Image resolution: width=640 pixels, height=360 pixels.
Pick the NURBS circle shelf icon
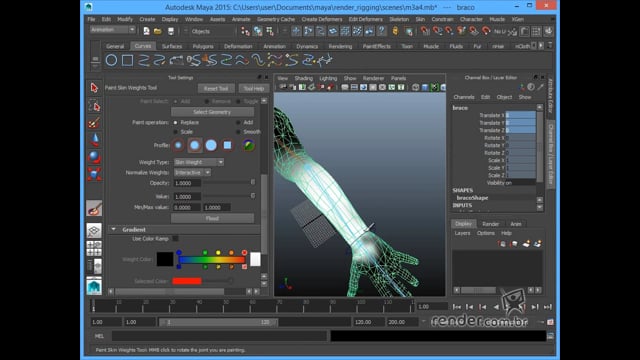pos(111,60)
